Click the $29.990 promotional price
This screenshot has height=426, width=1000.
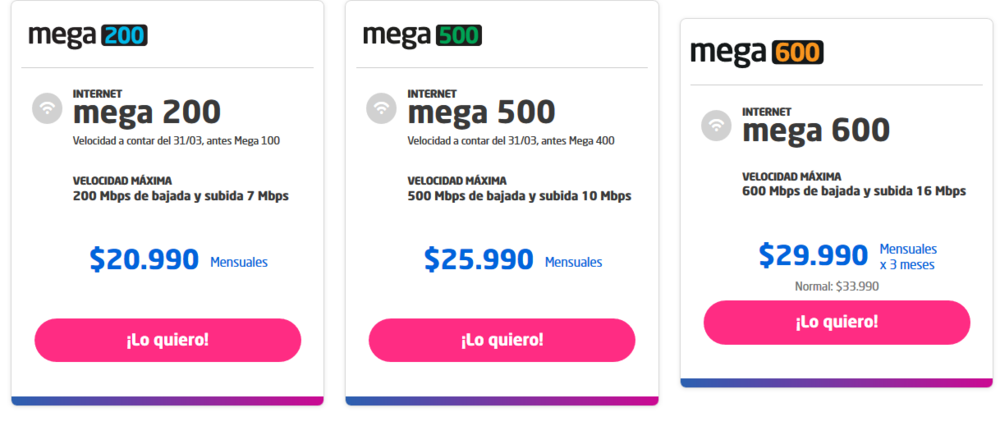[813, 255]
